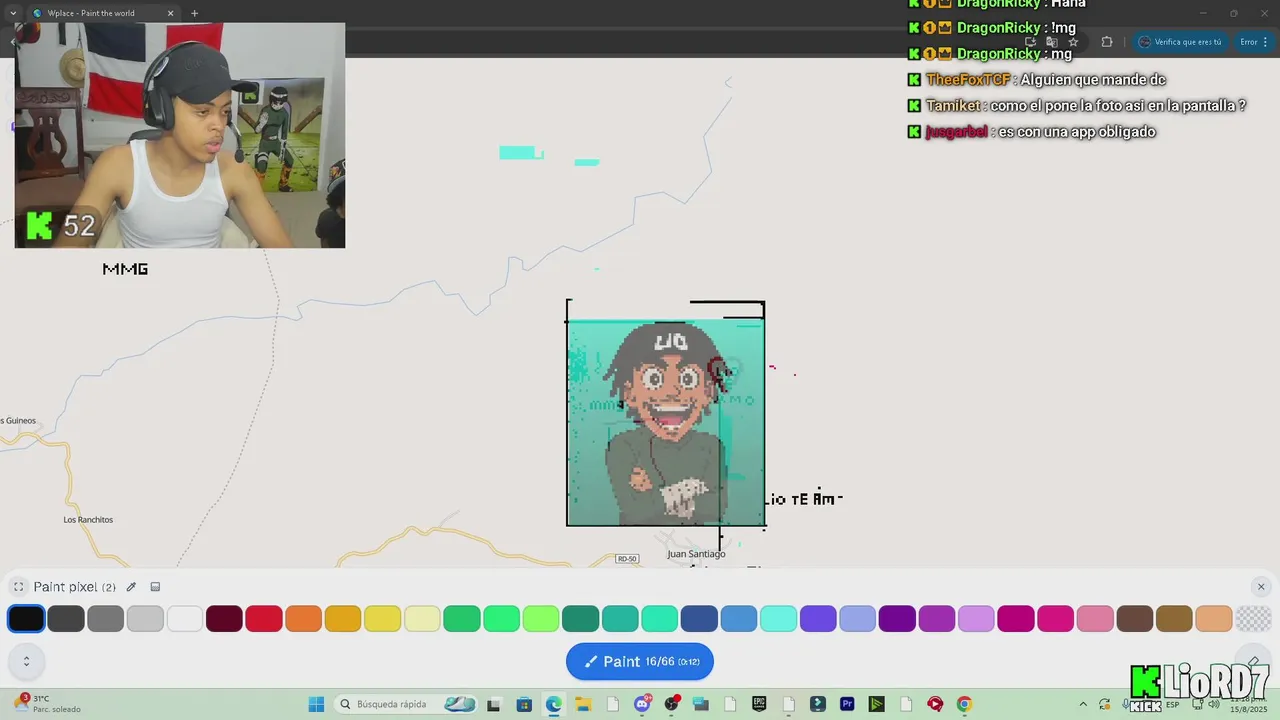Pick the pale yellow swatch

click(x=422, y=619)
